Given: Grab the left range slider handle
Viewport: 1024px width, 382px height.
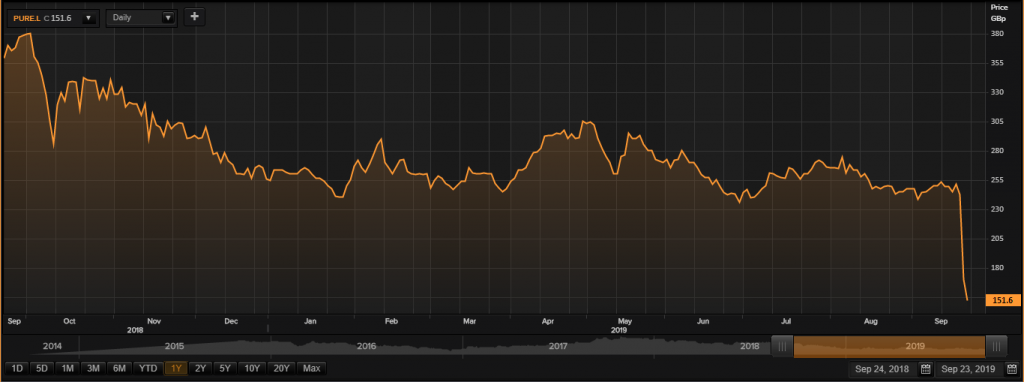Looking at the screenshot, I should pyautogui.click(x=782, y=346).
